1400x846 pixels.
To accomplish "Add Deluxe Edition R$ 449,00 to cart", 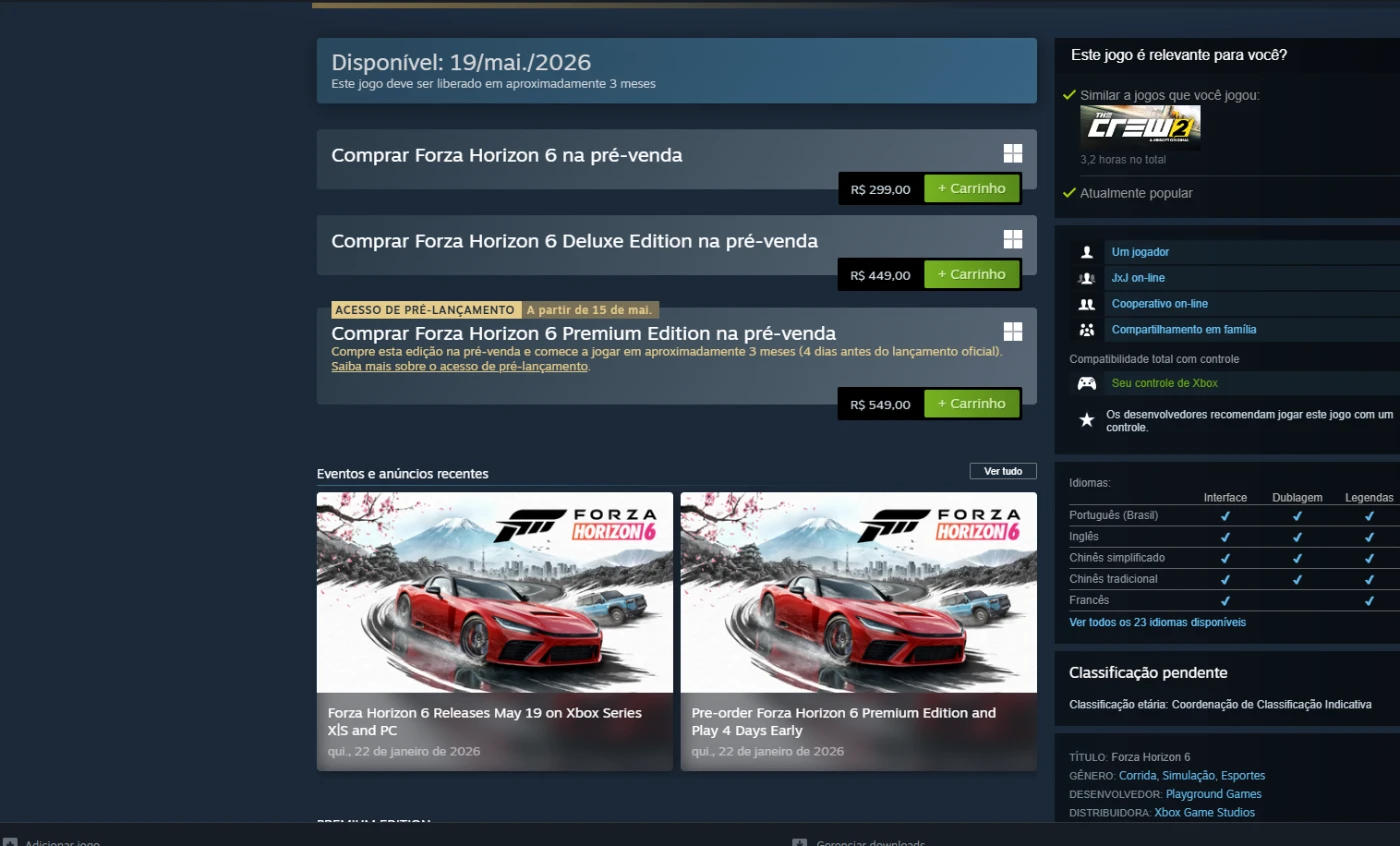I will [971, 275].
